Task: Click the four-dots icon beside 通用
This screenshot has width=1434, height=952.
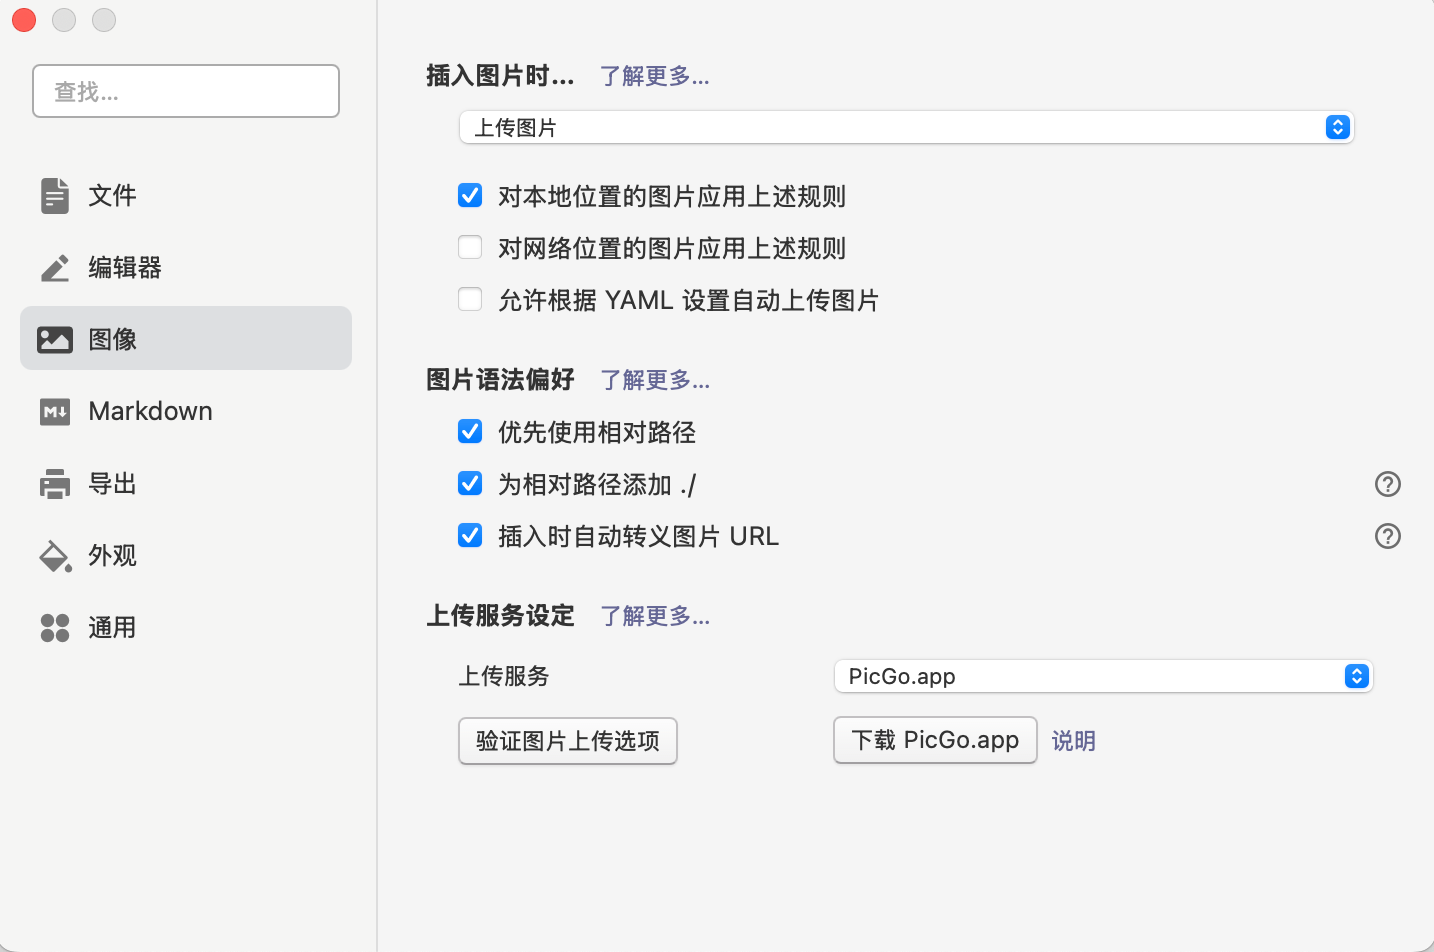Action: click(x=55, y=628)
